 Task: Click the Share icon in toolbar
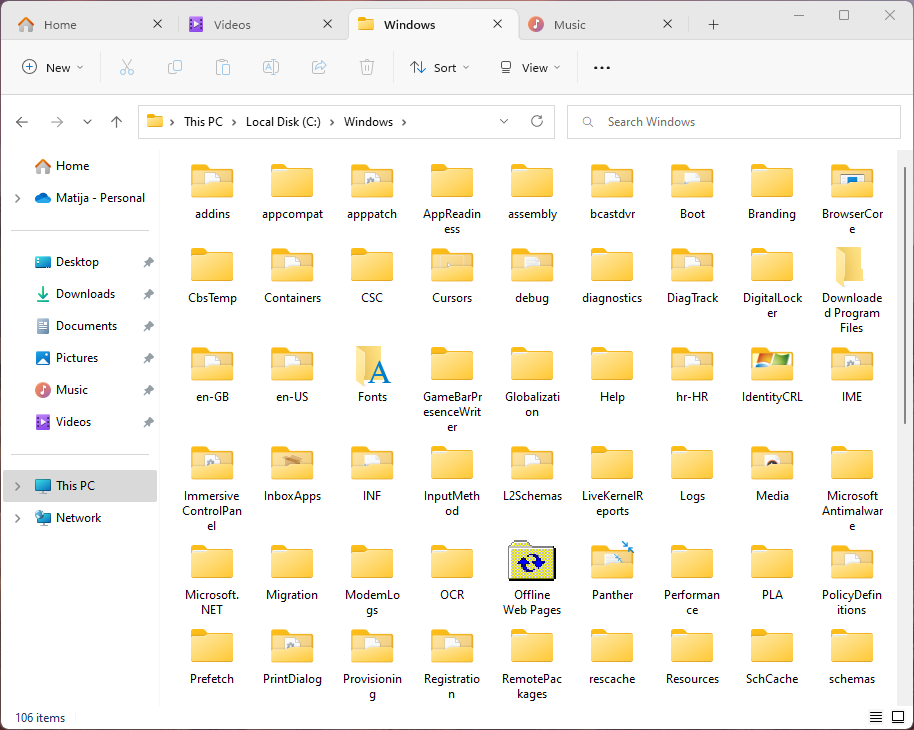point(319,68)
